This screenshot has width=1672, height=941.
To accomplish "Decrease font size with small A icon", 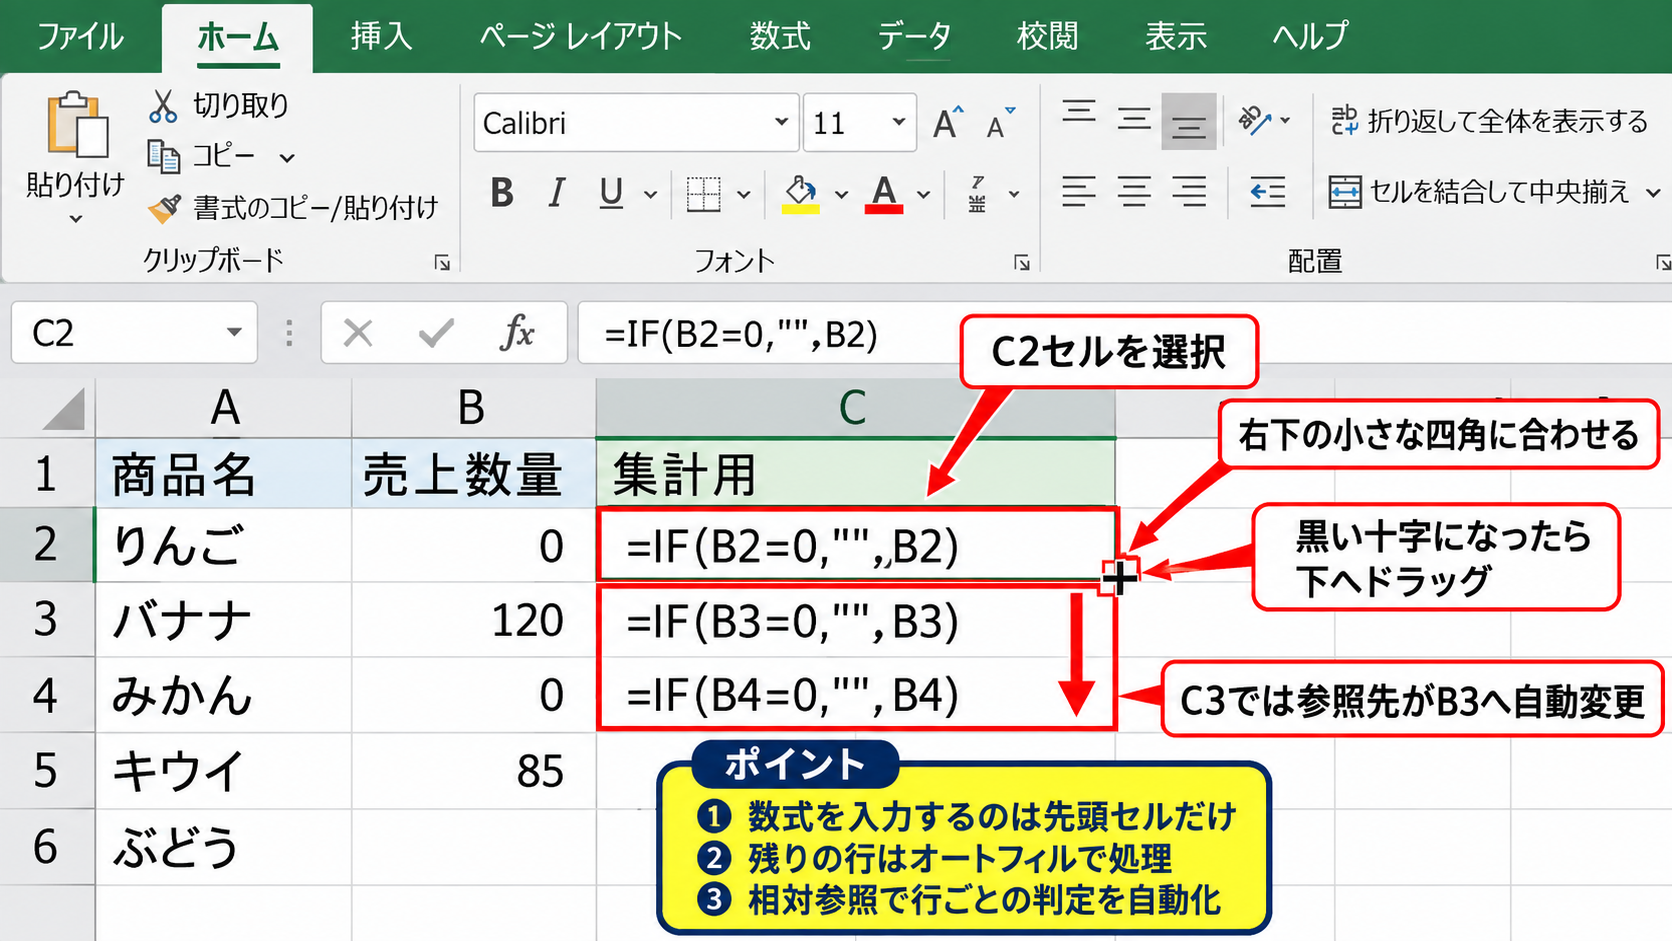I will pos(1000,123).
